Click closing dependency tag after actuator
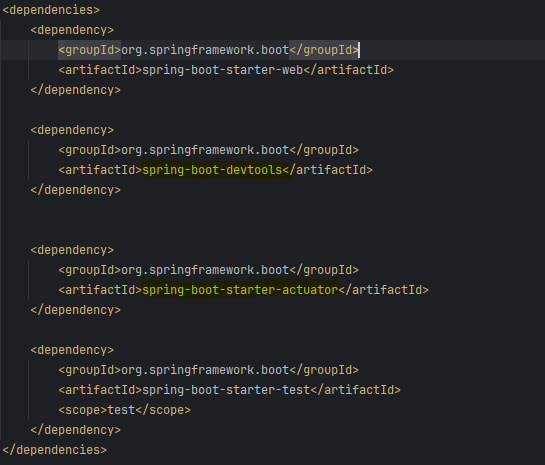 tap(75, 310)
